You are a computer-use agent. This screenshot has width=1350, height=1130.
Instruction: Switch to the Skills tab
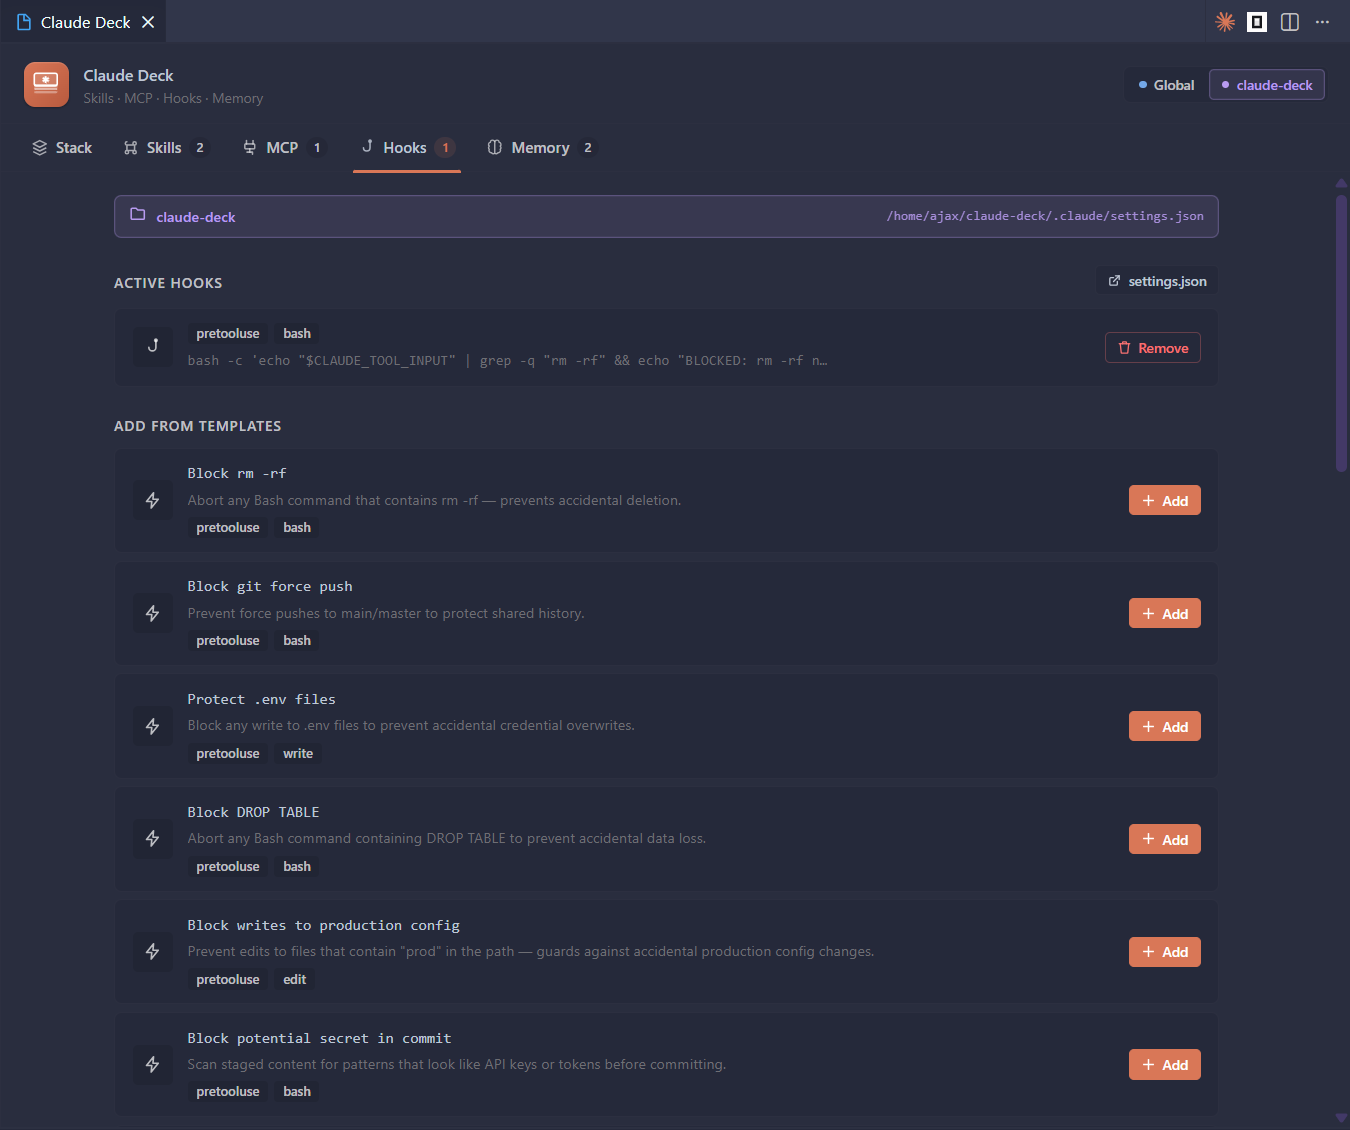165,148
